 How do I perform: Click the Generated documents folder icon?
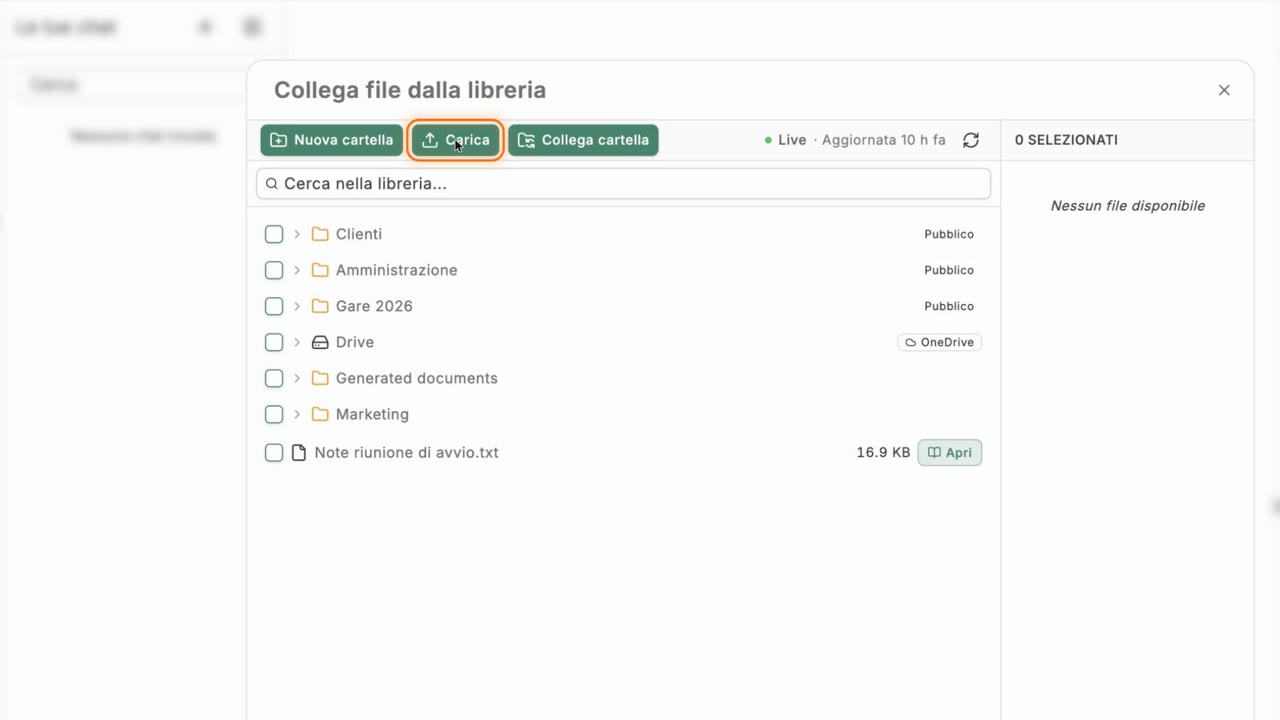coord(320,378)
